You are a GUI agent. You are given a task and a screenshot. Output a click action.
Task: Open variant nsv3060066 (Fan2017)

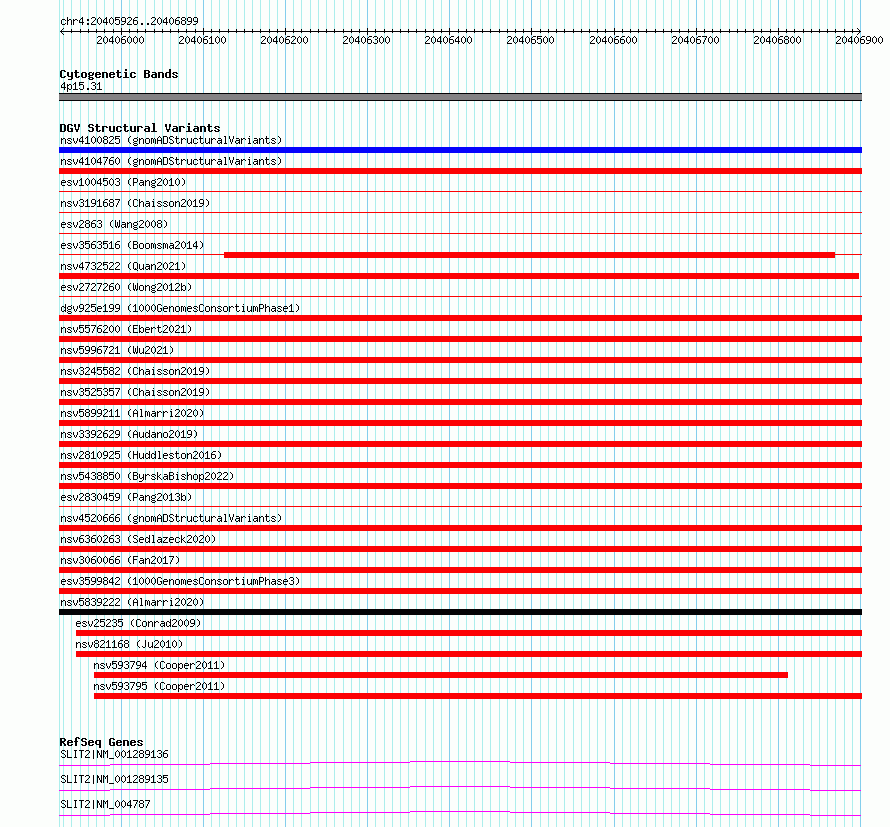coord(120,560)
